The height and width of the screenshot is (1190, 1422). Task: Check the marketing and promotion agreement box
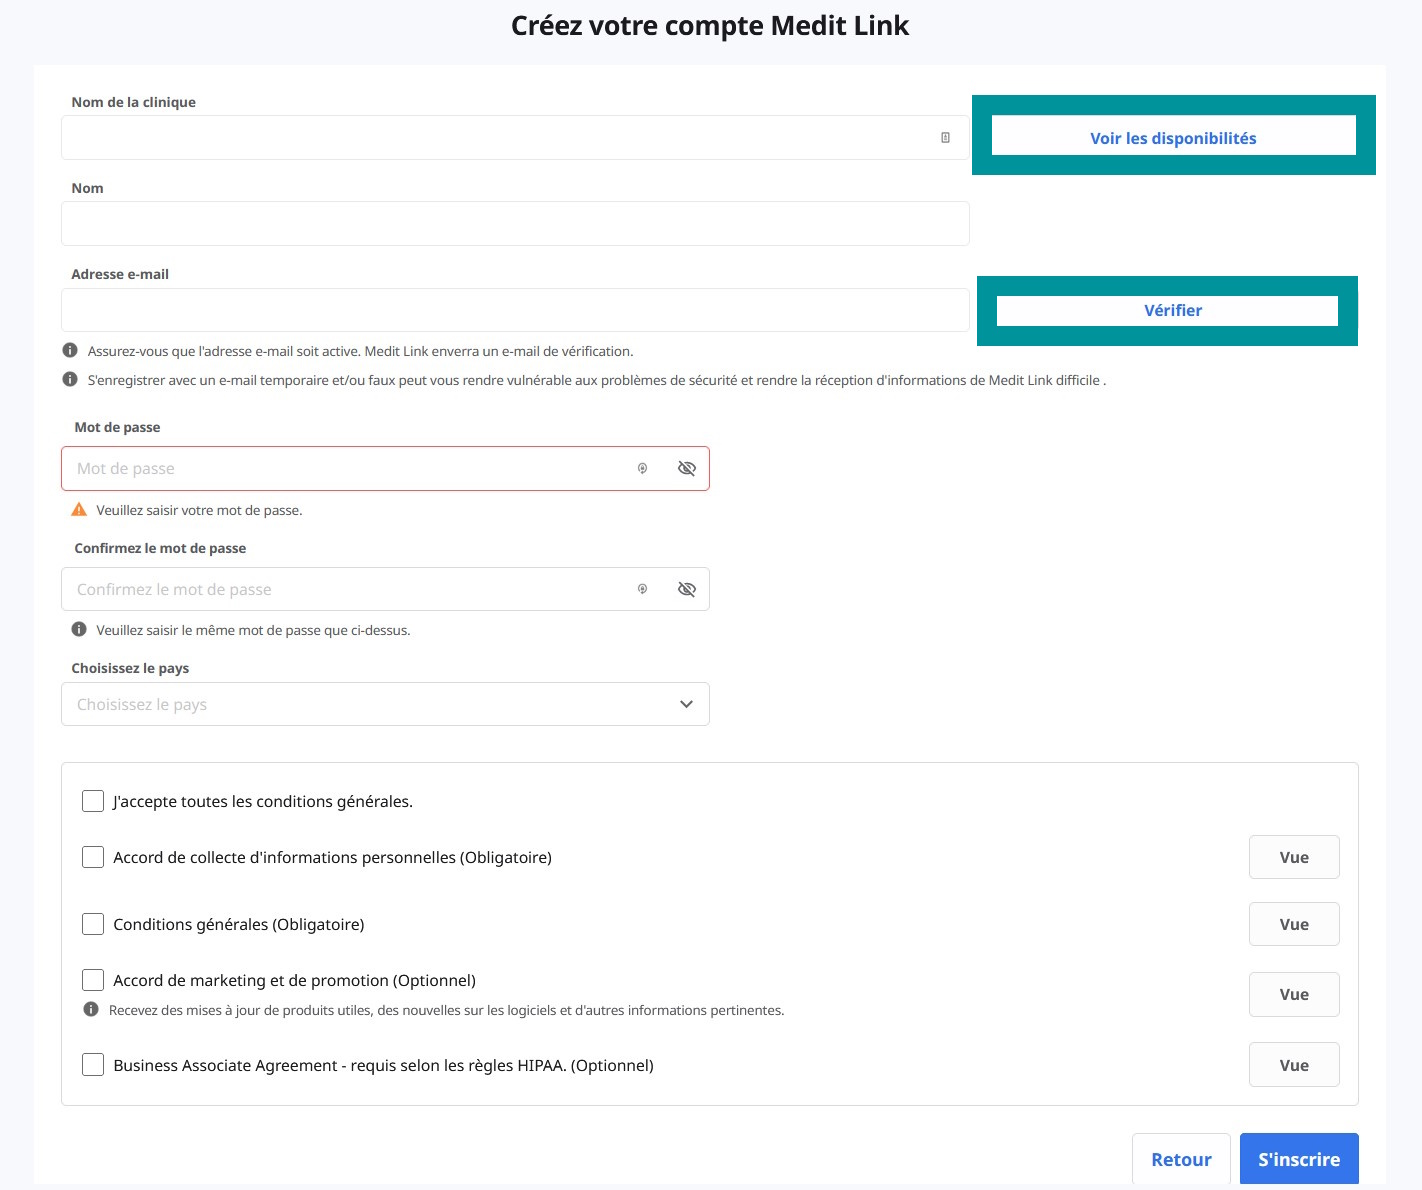coord(93,980)
